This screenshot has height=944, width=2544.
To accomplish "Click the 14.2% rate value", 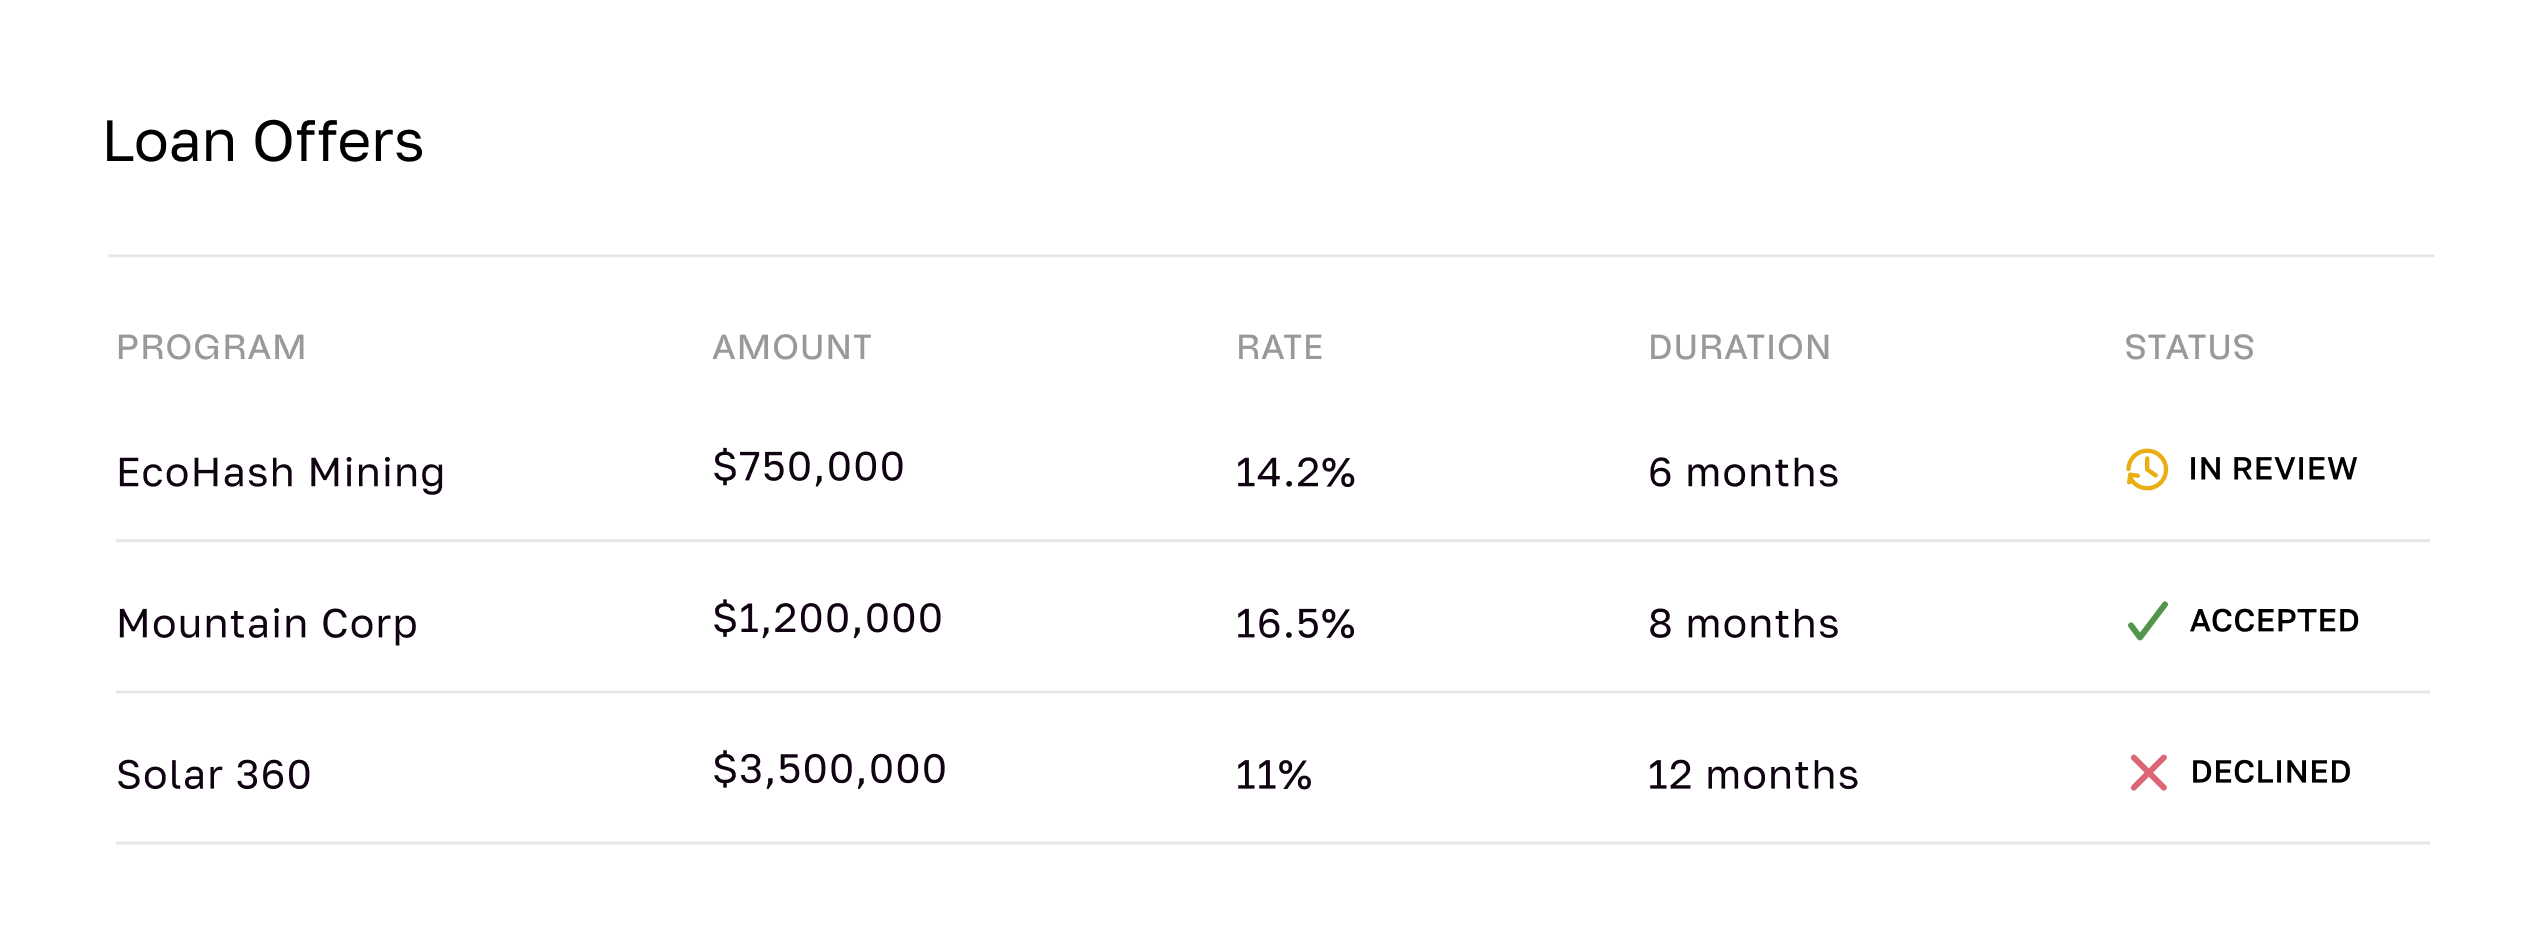I will (1295, 472).
